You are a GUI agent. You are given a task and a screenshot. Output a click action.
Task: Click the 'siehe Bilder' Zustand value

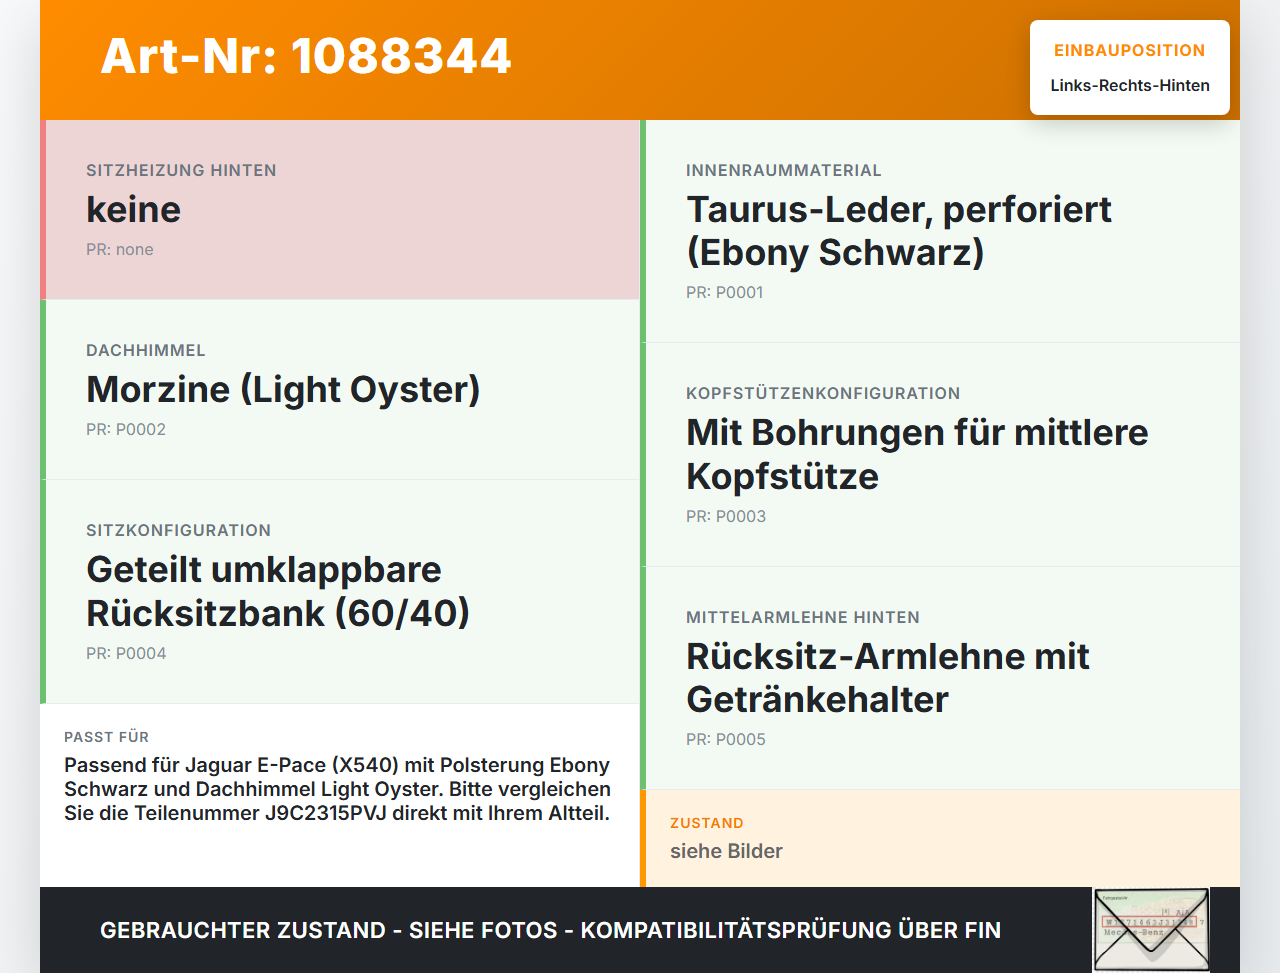point(726,851)
